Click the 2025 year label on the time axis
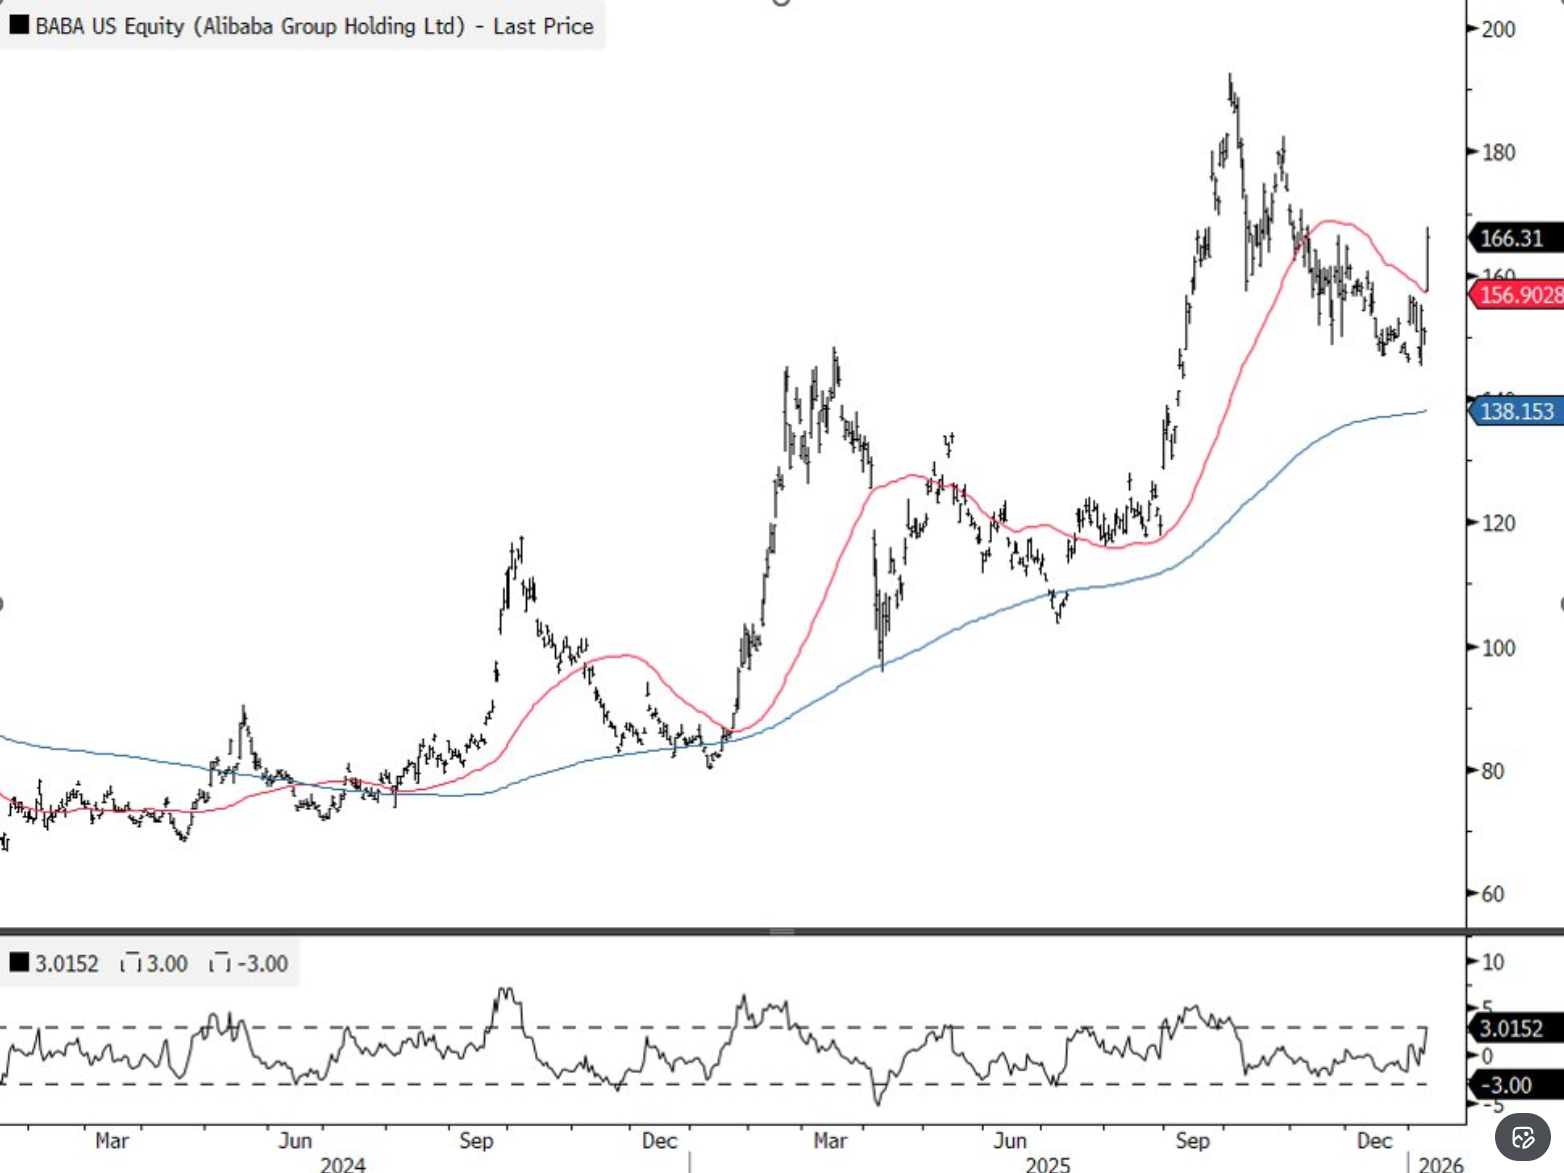Viewport: 1564px width, 1173px height. [1048, 1164]
